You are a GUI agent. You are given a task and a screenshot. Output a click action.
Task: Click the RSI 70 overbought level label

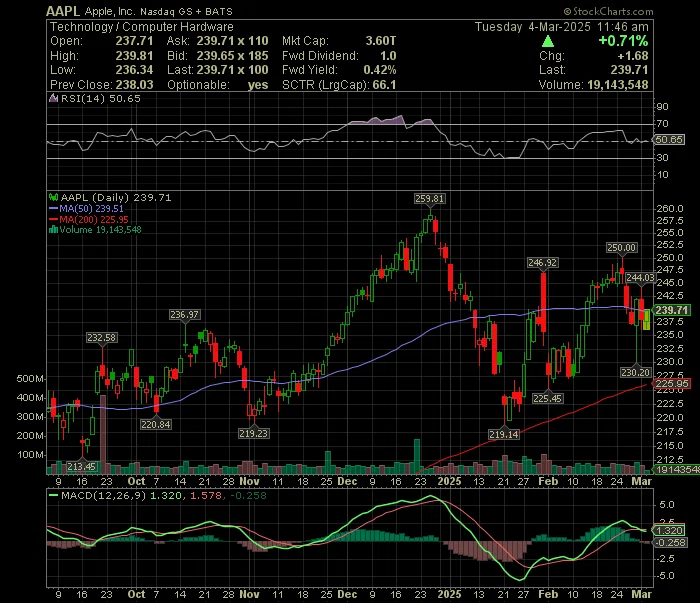(x=663, y=124)
